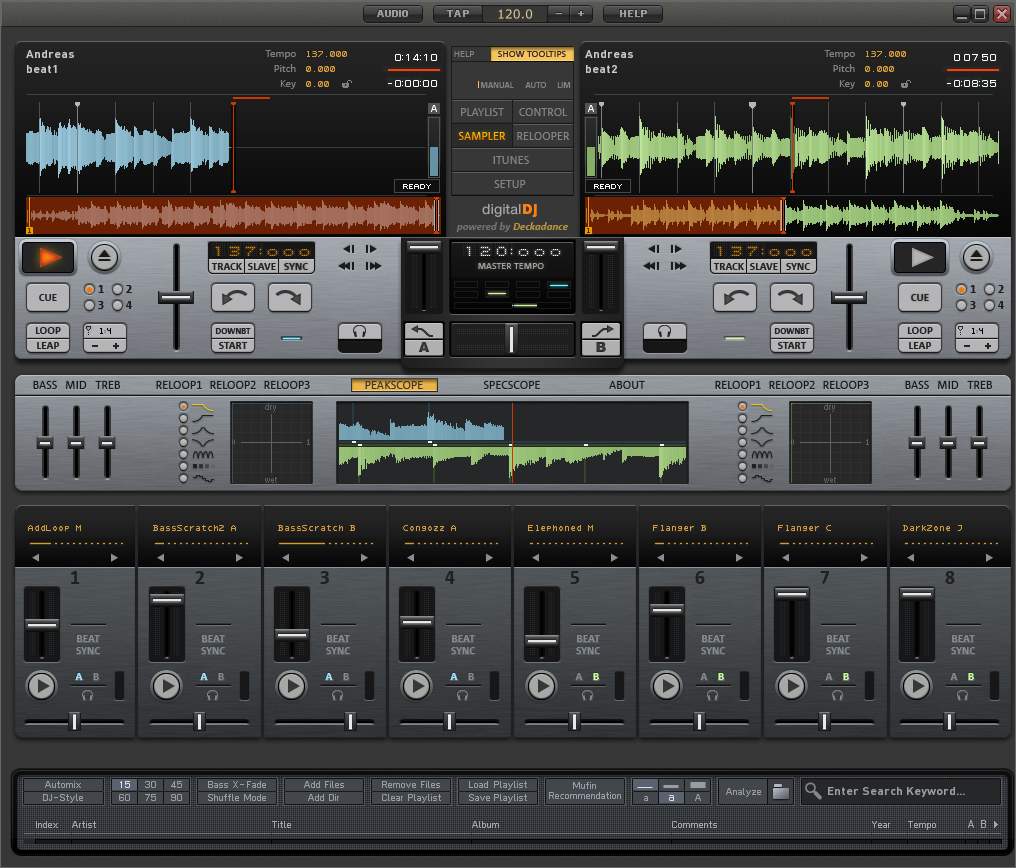Select next sample in the AddLoop slot

[114, 558]
